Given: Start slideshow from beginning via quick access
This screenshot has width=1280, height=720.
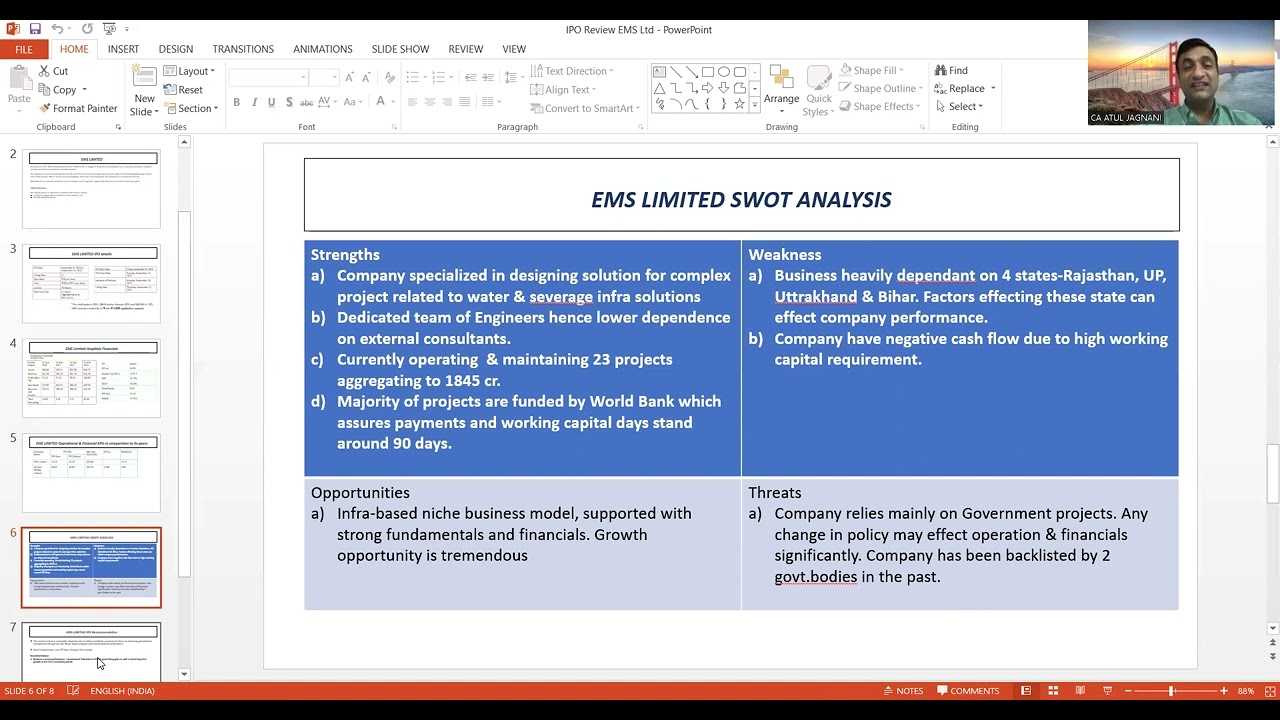Looking at the screenshot, I should 109,29.
